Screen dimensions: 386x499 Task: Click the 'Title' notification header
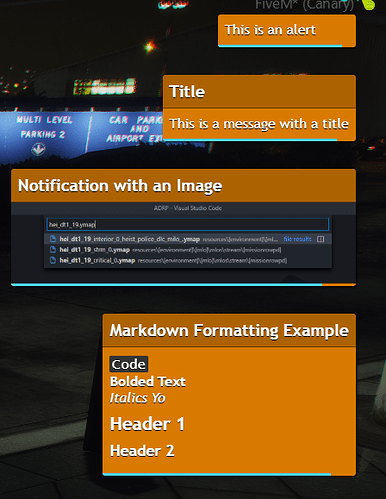(x=259, y=91)
